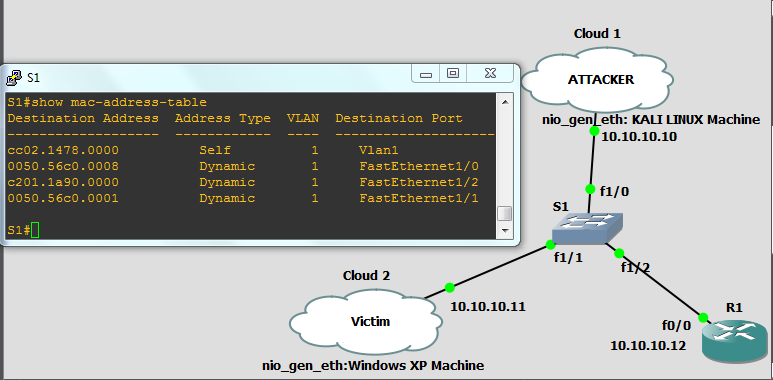Select the Victim cloud node
The height and width of the screenshot is (380, 773).
367,322
